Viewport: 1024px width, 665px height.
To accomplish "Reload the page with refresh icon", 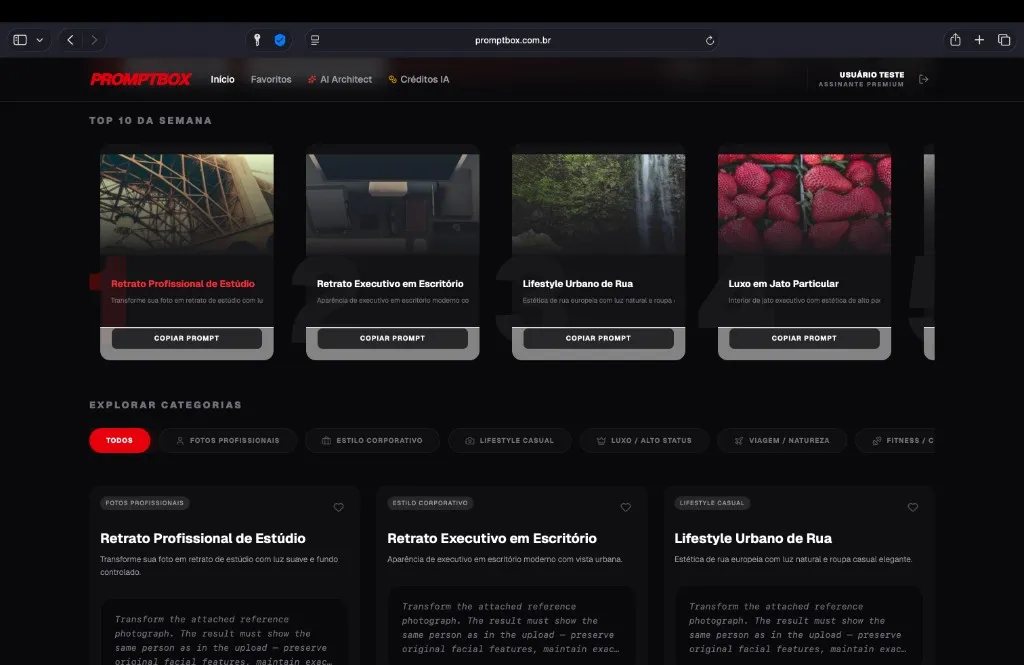I will 710,40.
